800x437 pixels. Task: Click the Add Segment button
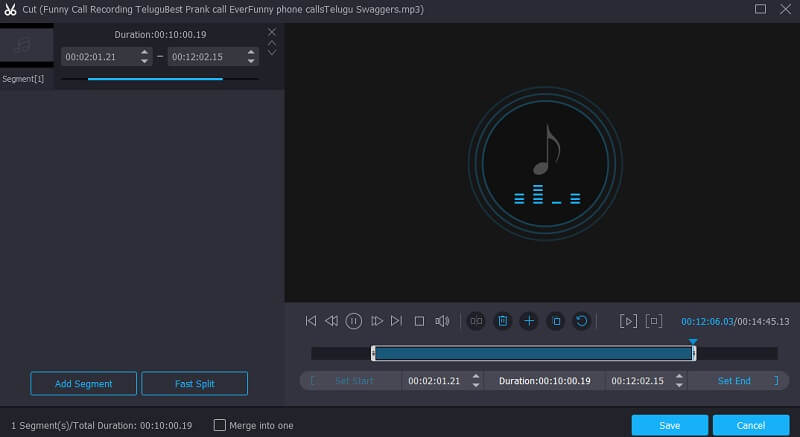click(84, 383)
